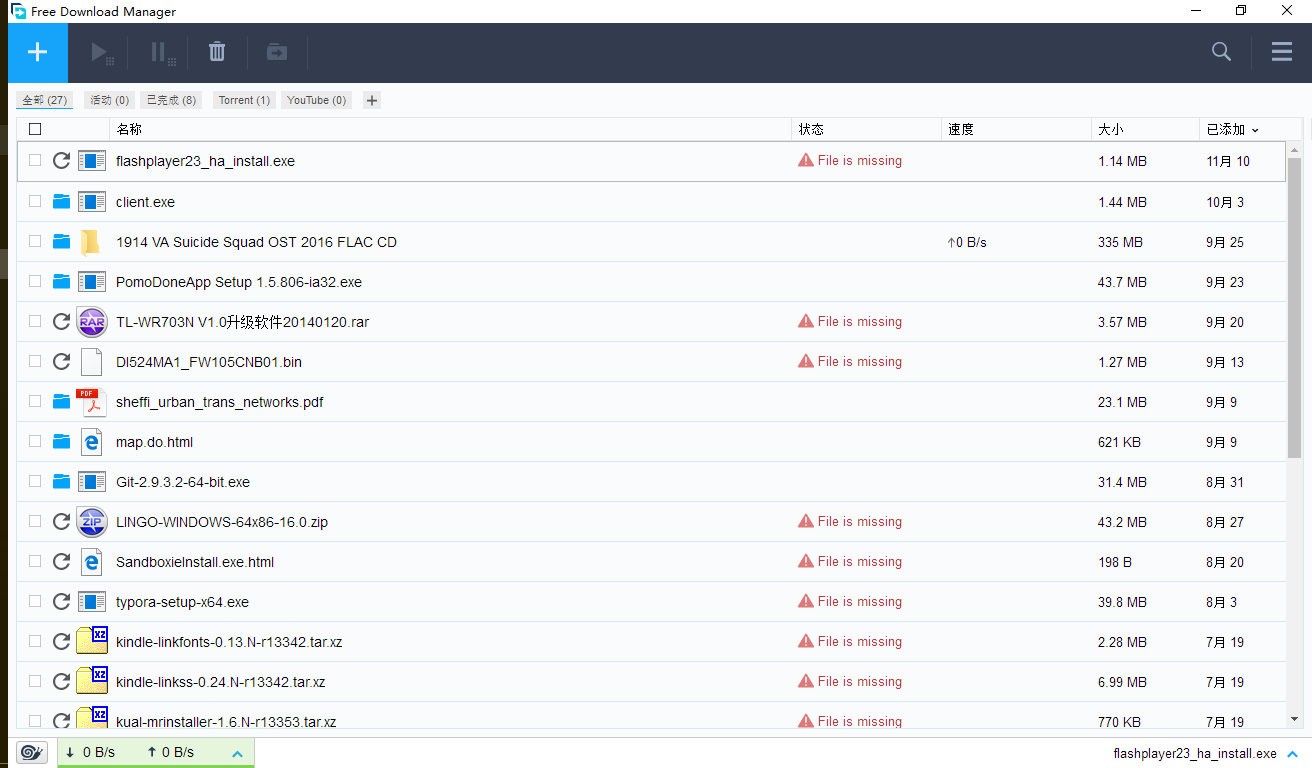The height and width of the screenshot is (768, 1312).
Task: Move download using the folder toolbar icon
Action: coord(277,52)
